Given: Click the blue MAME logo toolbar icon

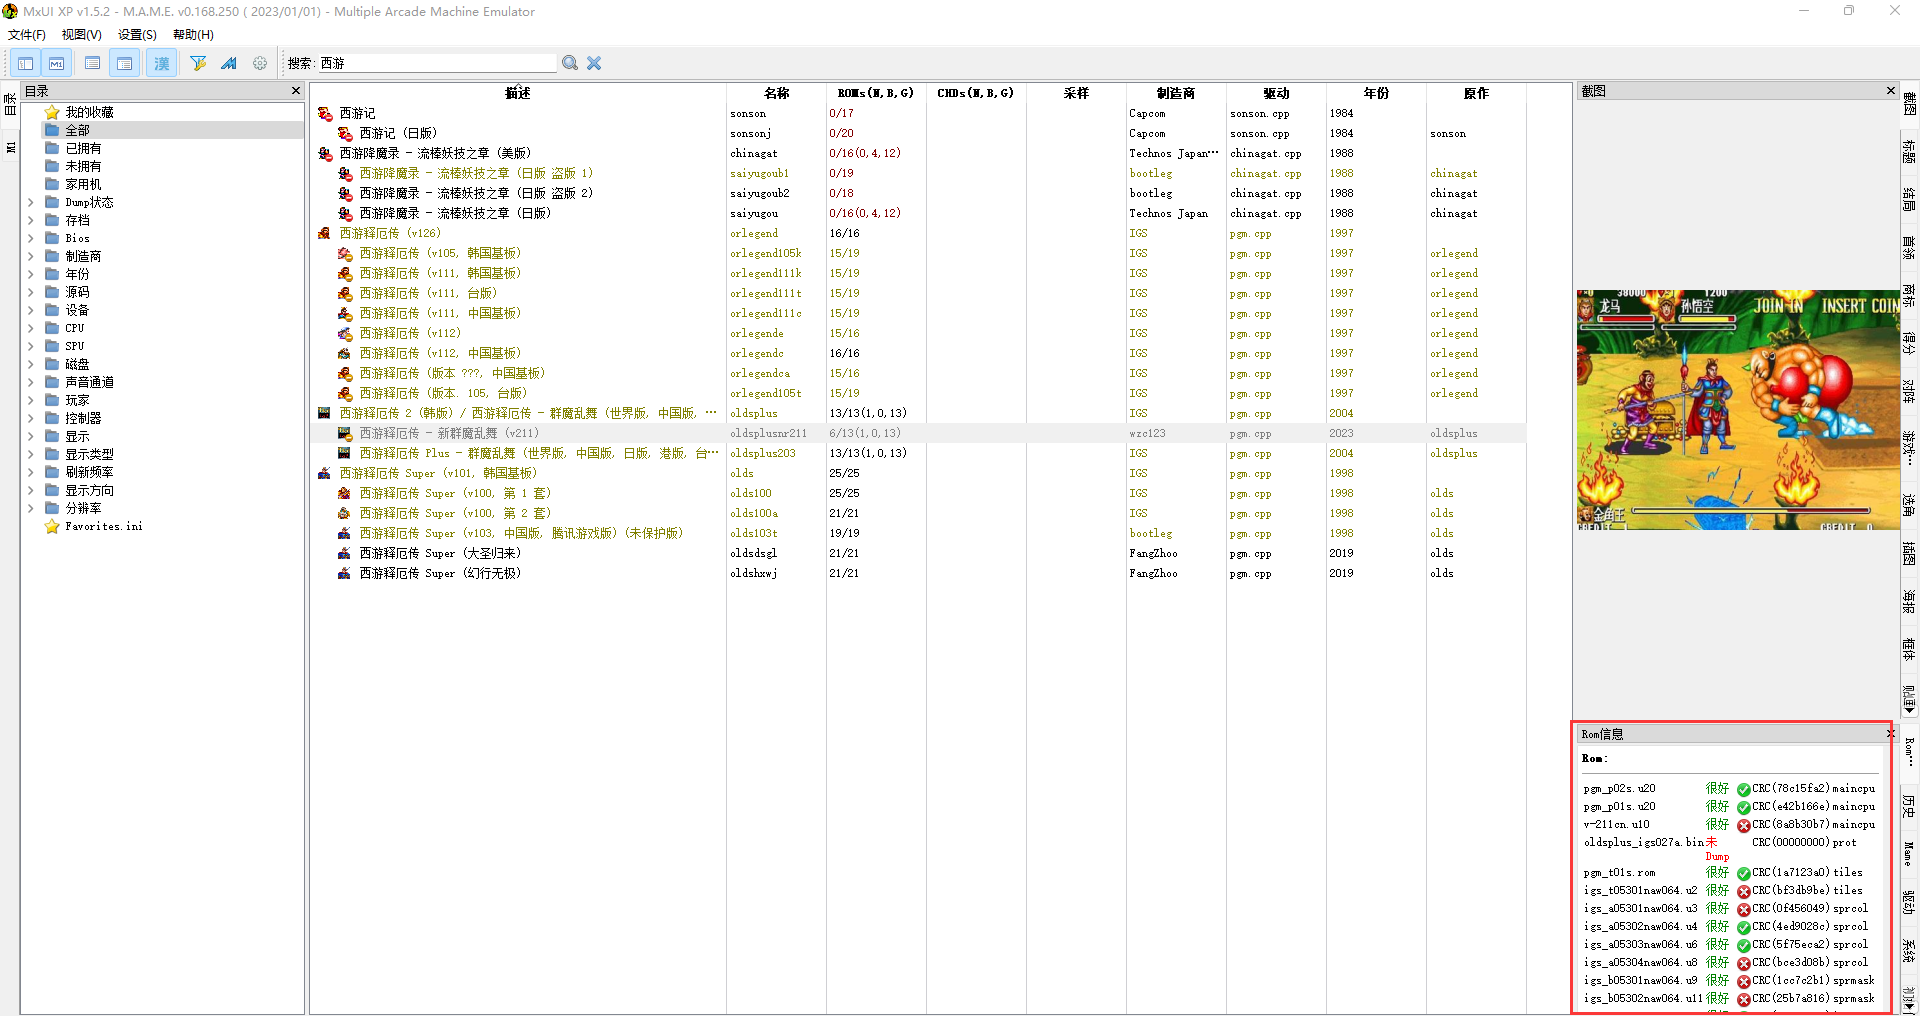Looking at the screenshot, I should coord(229,63).
